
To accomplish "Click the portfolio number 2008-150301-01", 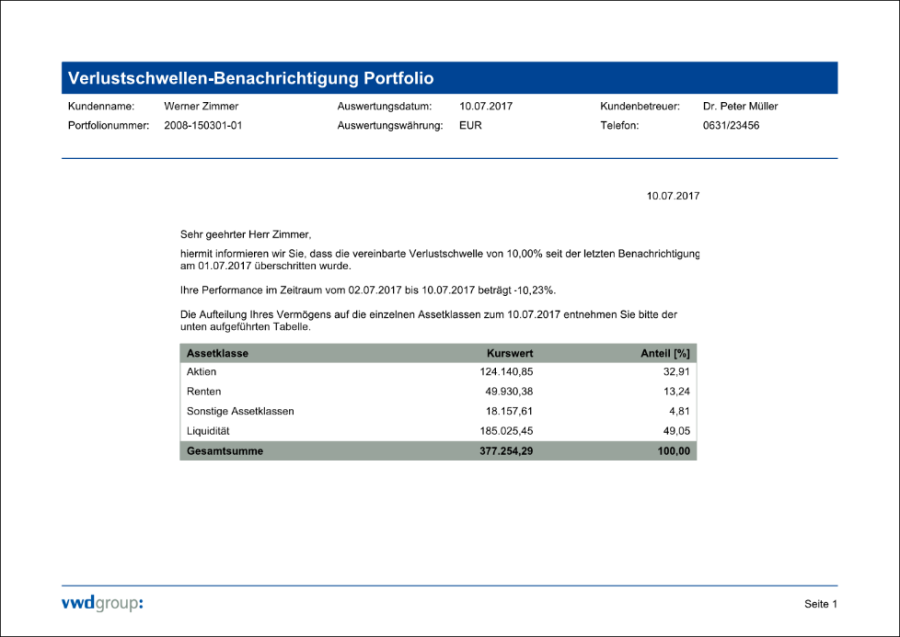I will tap(203, 126).
